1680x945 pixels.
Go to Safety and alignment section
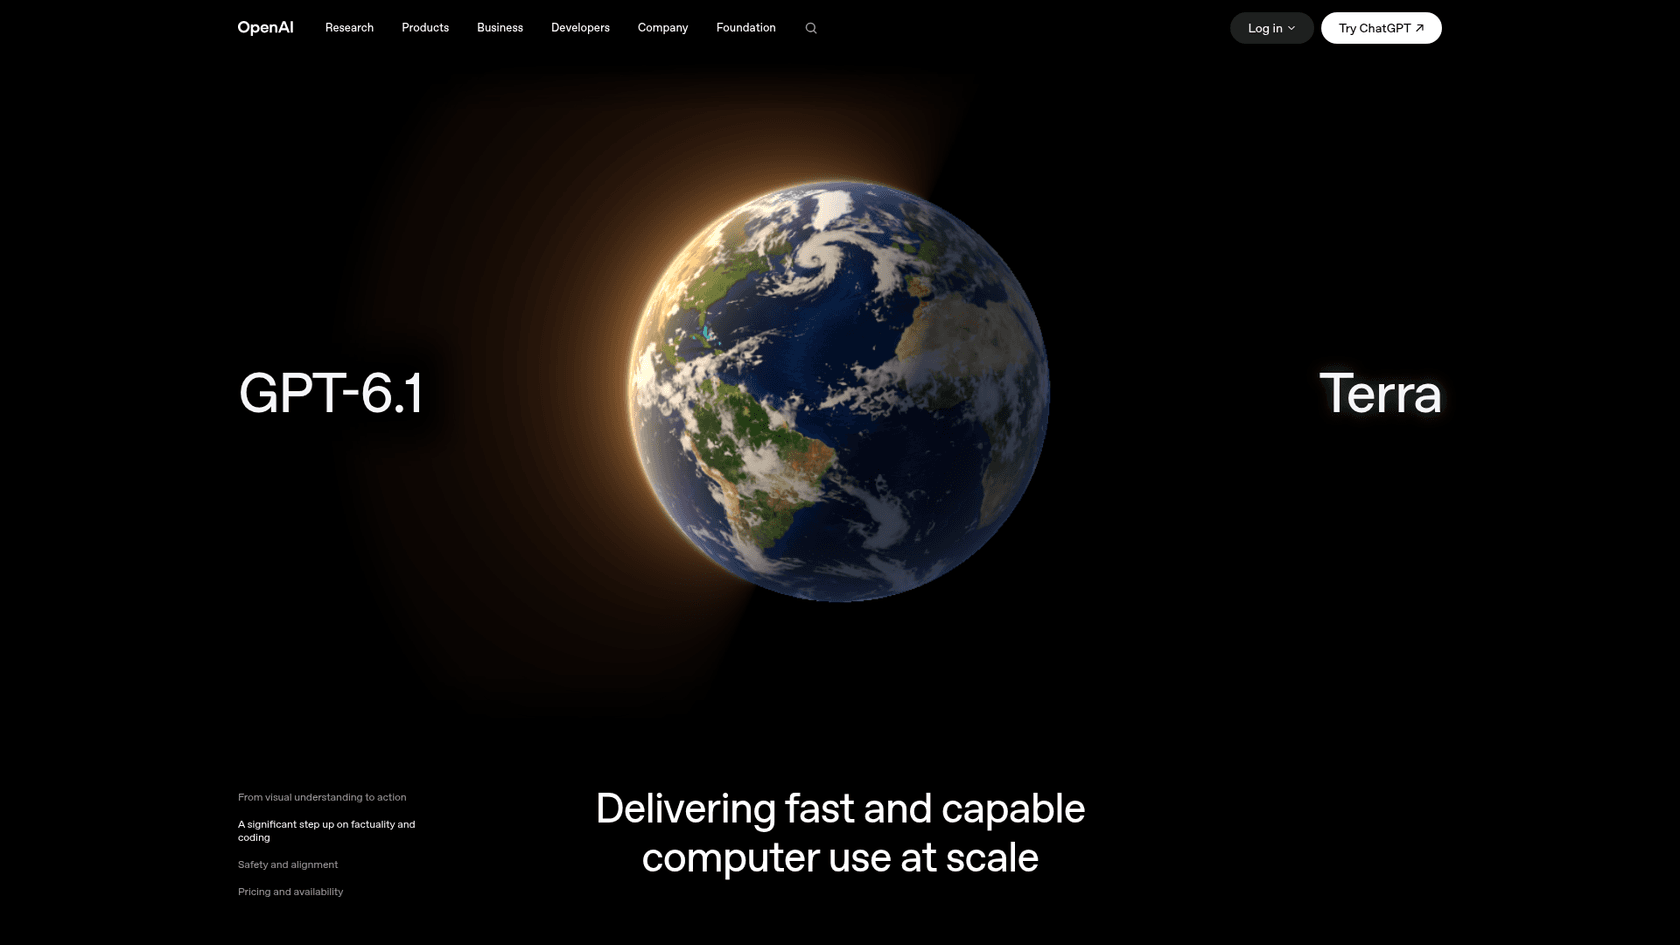[x=288, y=864]
